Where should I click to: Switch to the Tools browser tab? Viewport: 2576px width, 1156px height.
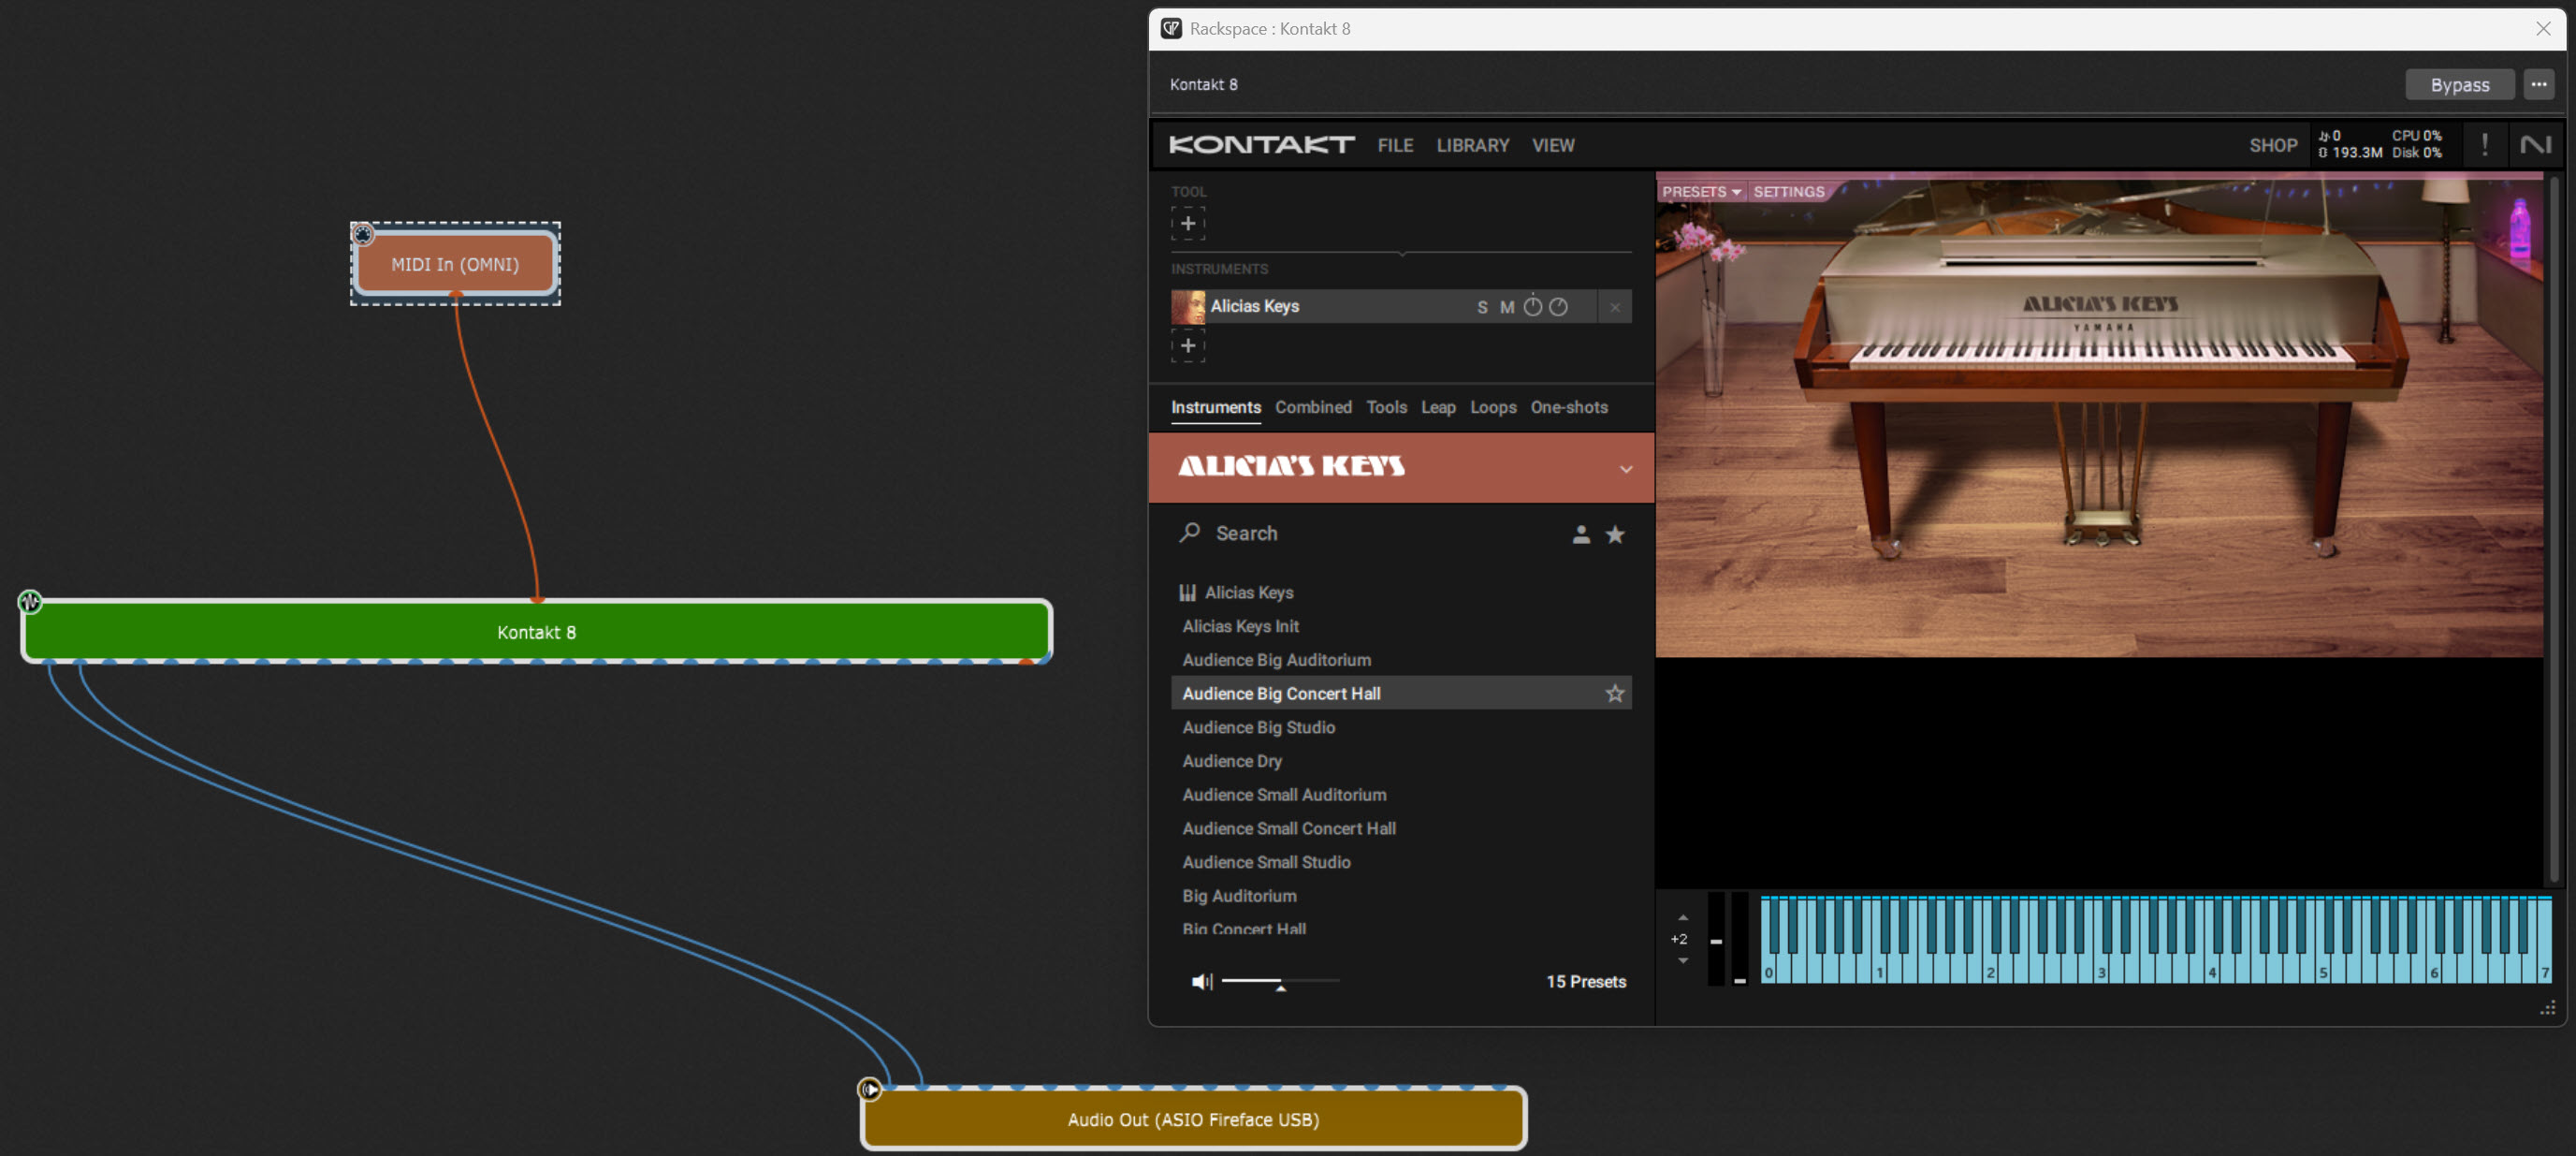coord(1386,407)
